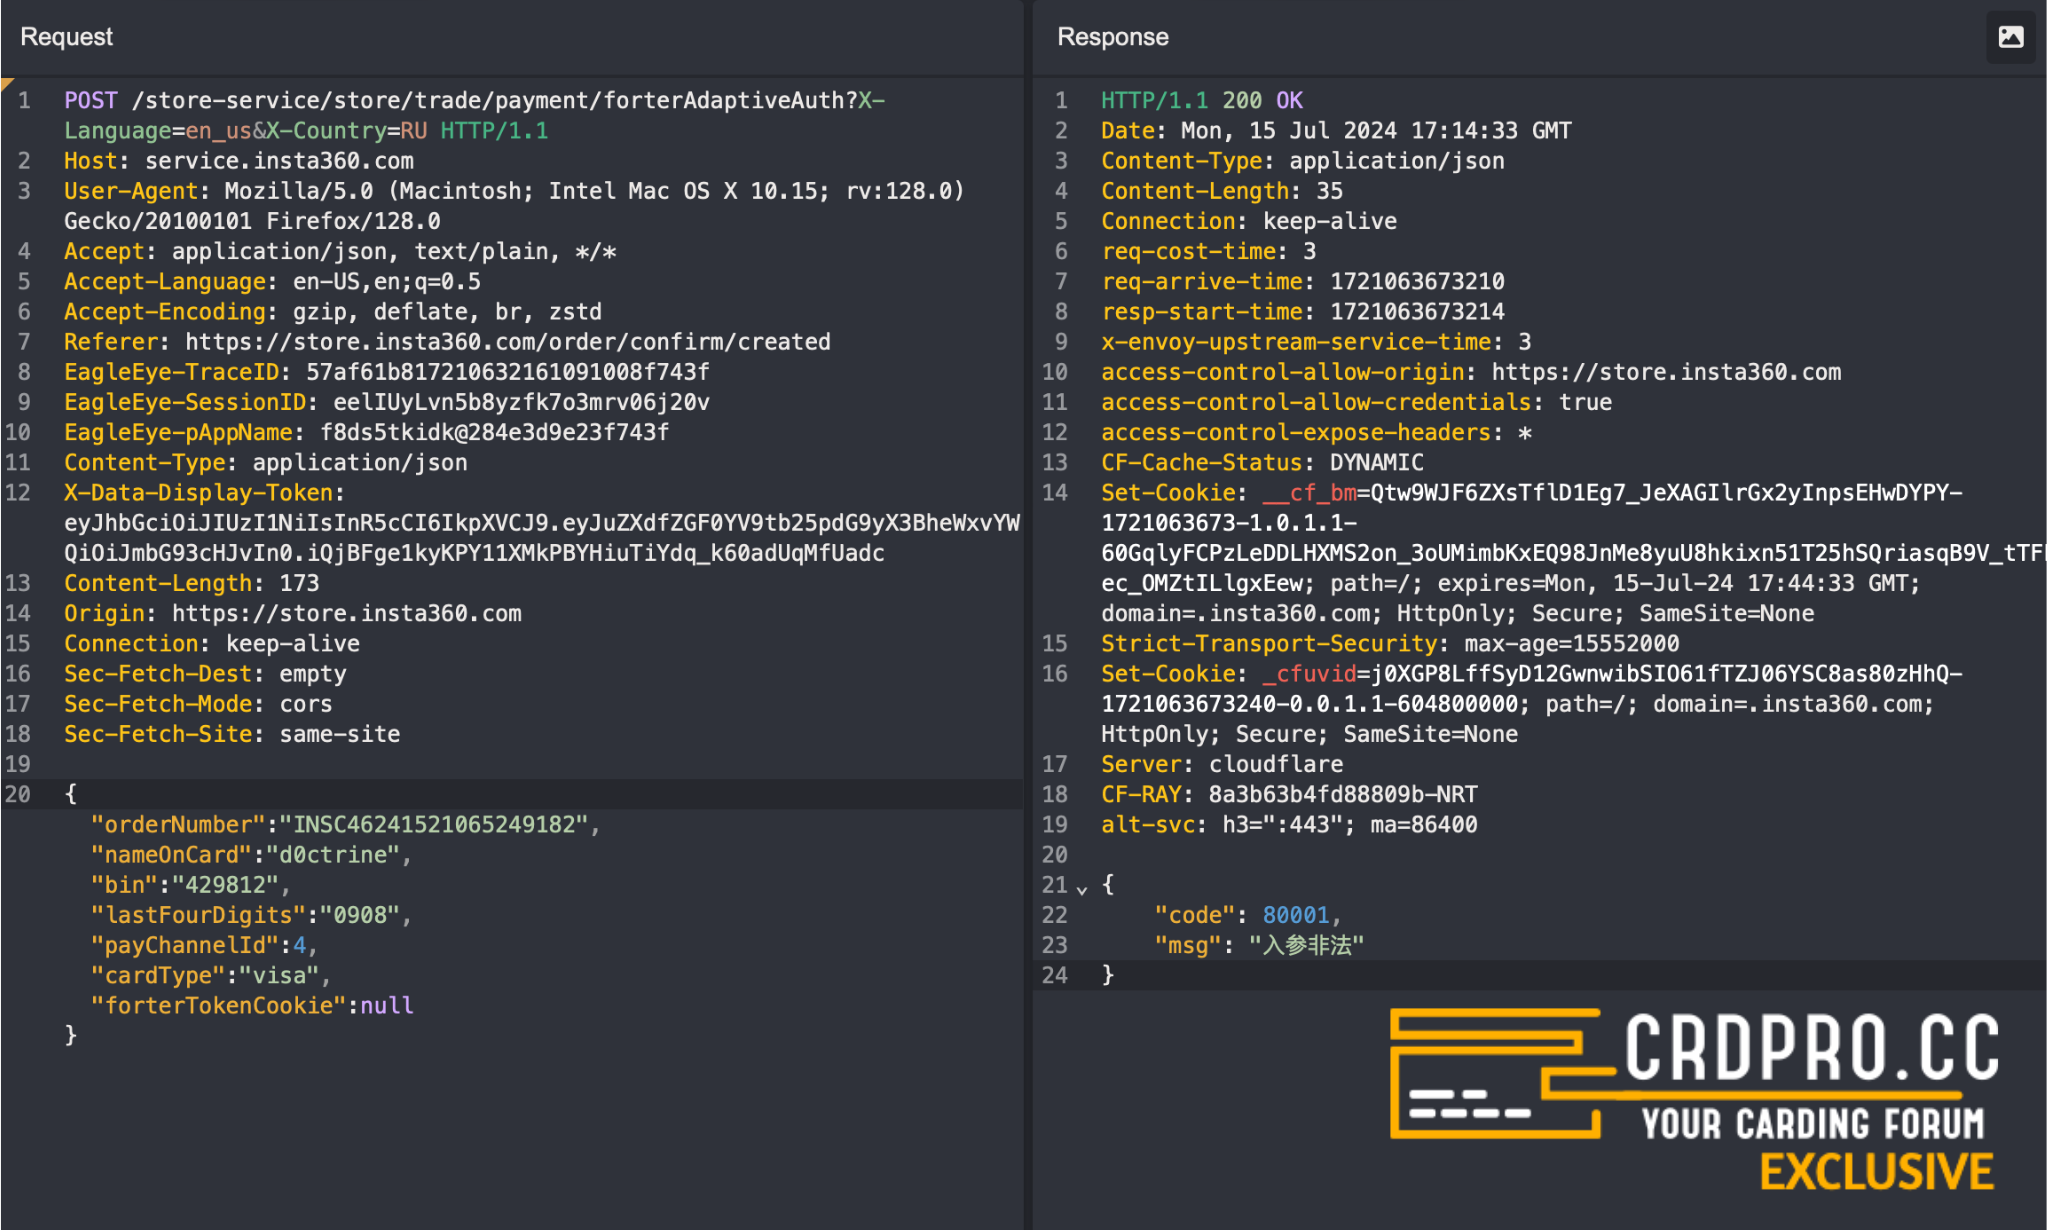Click request line number 20

click(x=18, y=794)
